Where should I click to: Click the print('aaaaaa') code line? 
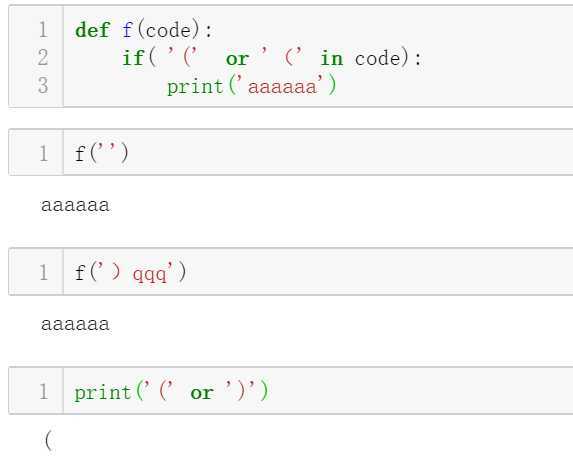[251, 87]
